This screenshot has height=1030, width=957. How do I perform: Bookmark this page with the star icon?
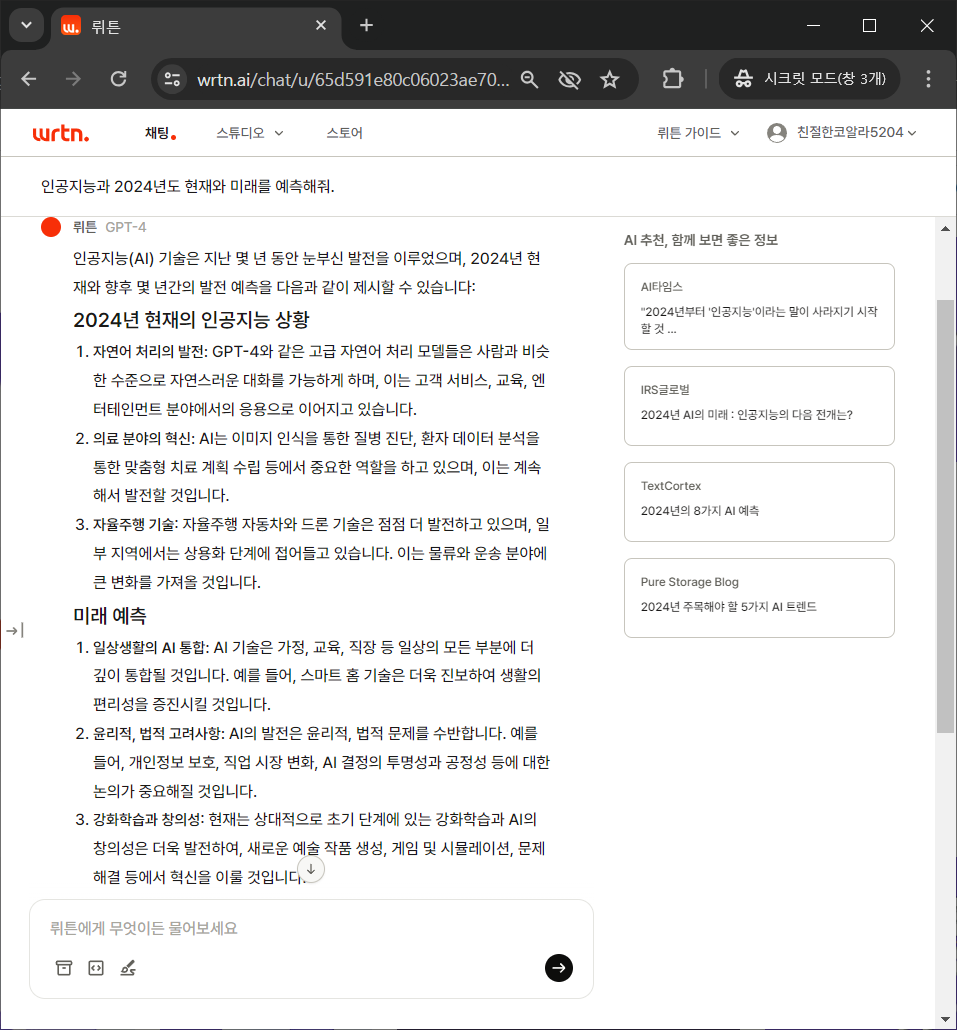[610, 79]
